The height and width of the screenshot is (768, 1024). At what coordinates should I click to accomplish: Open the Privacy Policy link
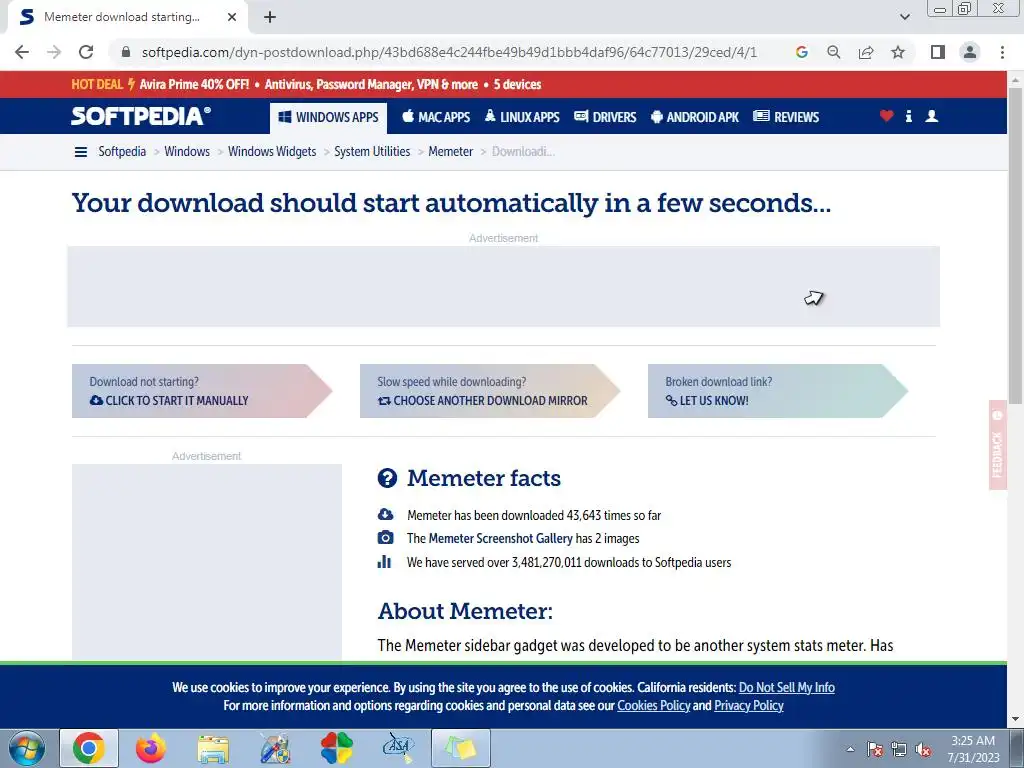[x=748, y=706]
